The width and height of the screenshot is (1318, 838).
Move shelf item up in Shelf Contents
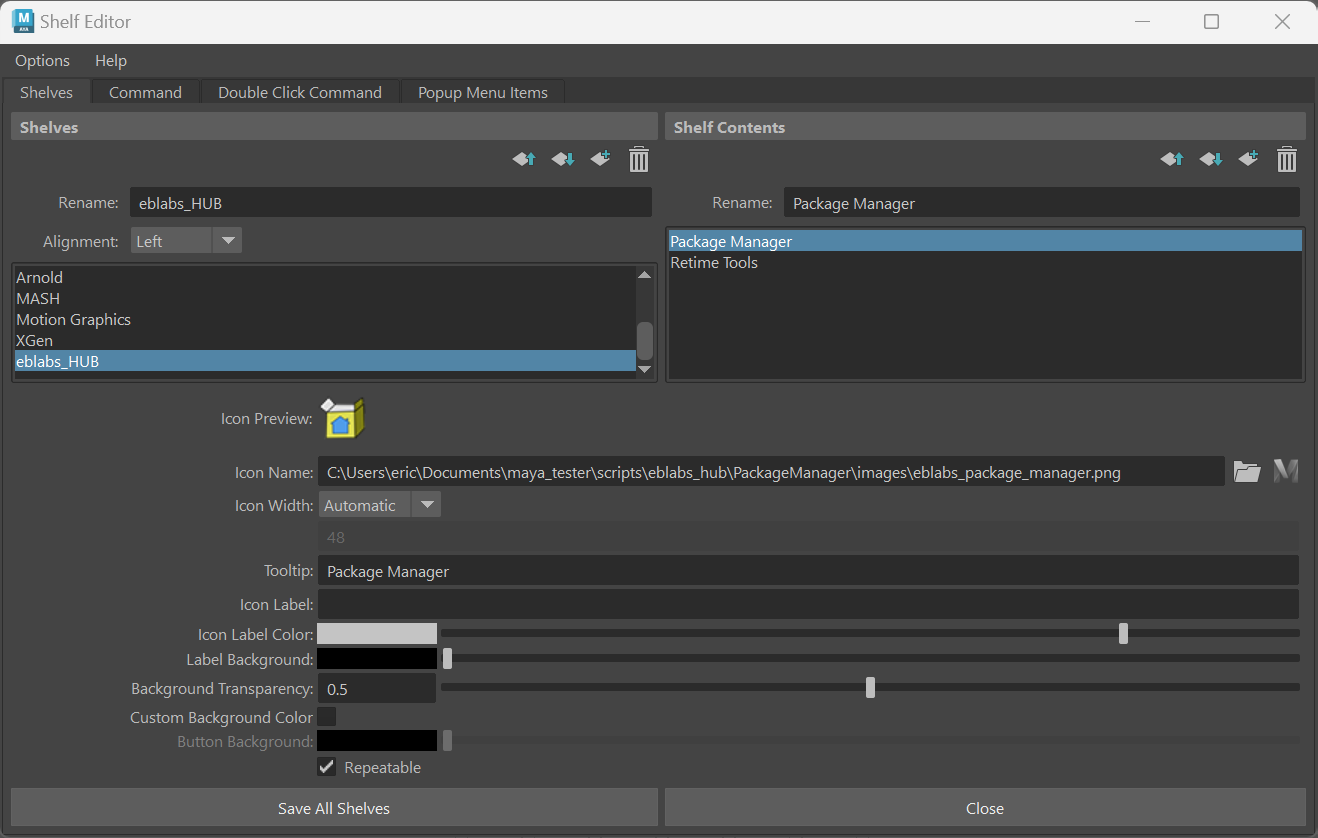(1173, 159)
